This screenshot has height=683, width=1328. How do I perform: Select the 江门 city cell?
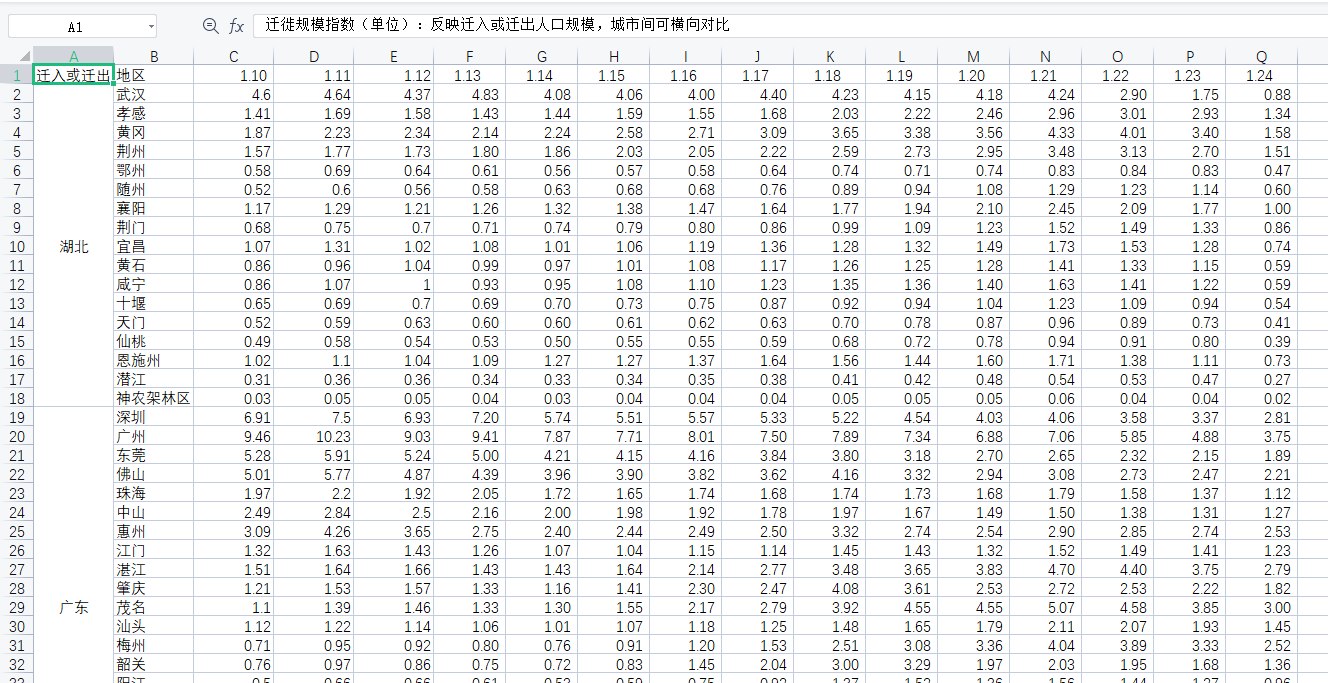pyautogui.click(x=154, y=550)
